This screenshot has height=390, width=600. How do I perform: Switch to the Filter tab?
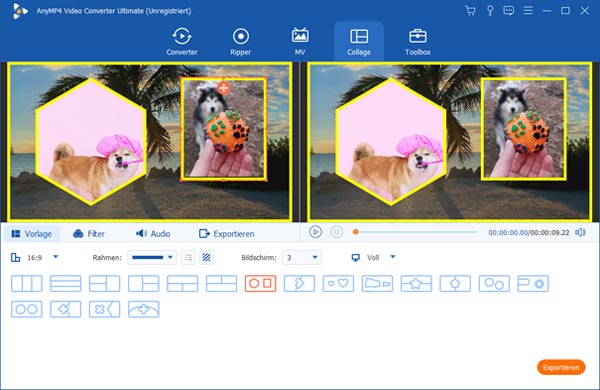tap(88, 234)
